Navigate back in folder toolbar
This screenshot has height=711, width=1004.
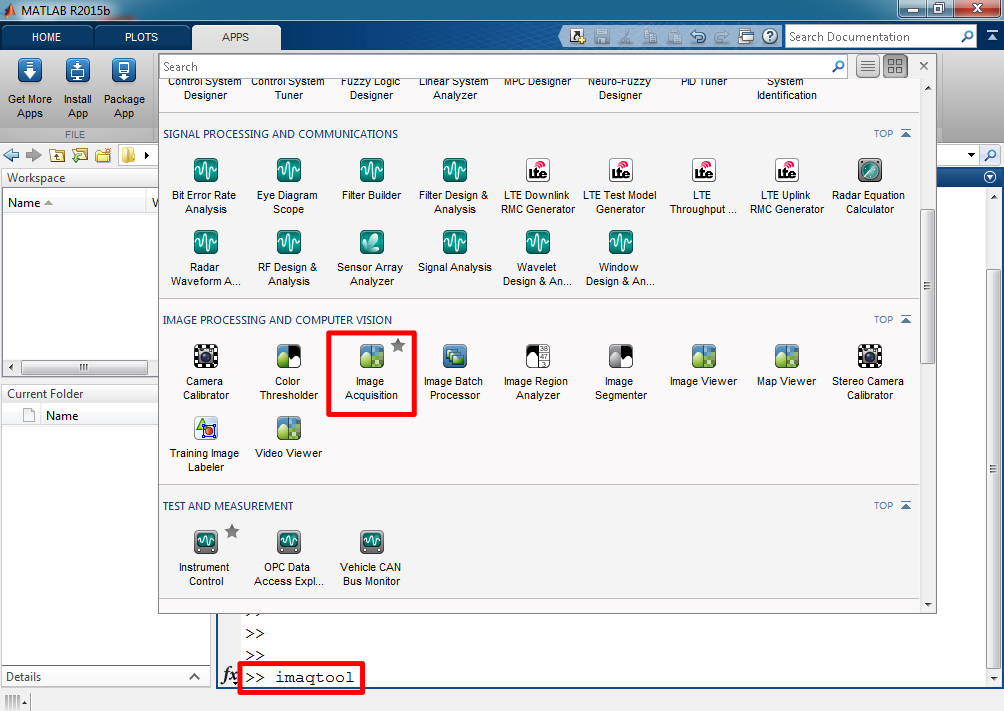(x=11, y=155)
